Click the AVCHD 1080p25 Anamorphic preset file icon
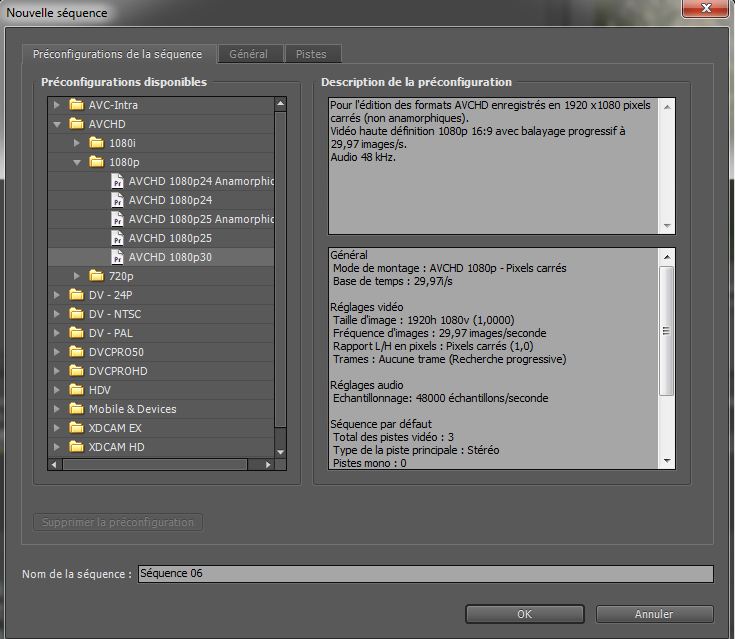Viewport: 735px width, 639px height. [117, 219]
